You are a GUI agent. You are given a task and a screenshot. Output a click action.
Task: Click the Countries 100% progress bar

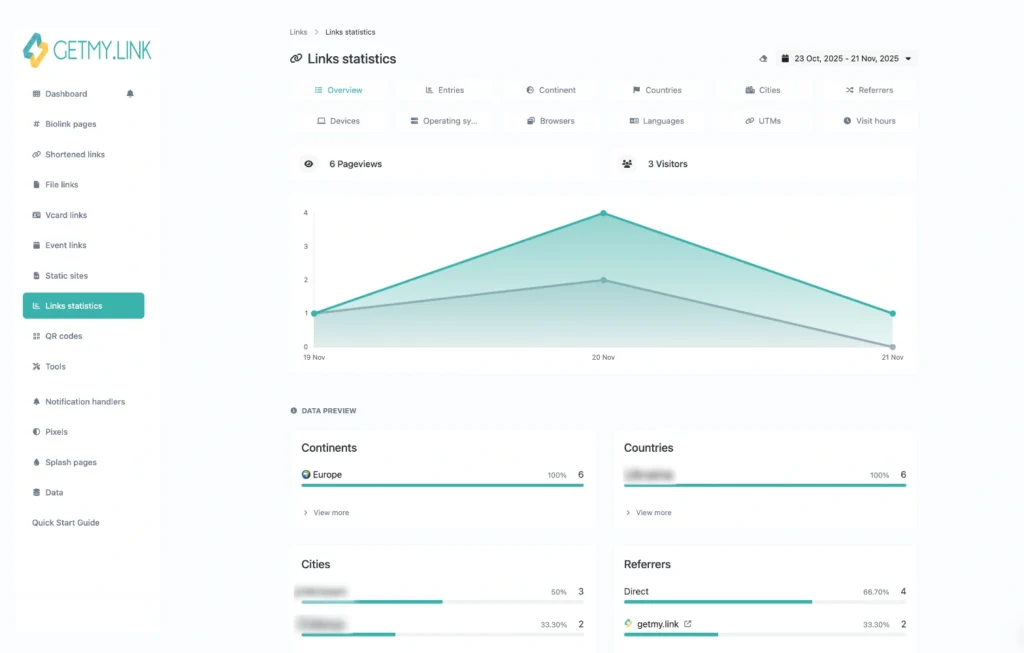(x=765, y=485)
